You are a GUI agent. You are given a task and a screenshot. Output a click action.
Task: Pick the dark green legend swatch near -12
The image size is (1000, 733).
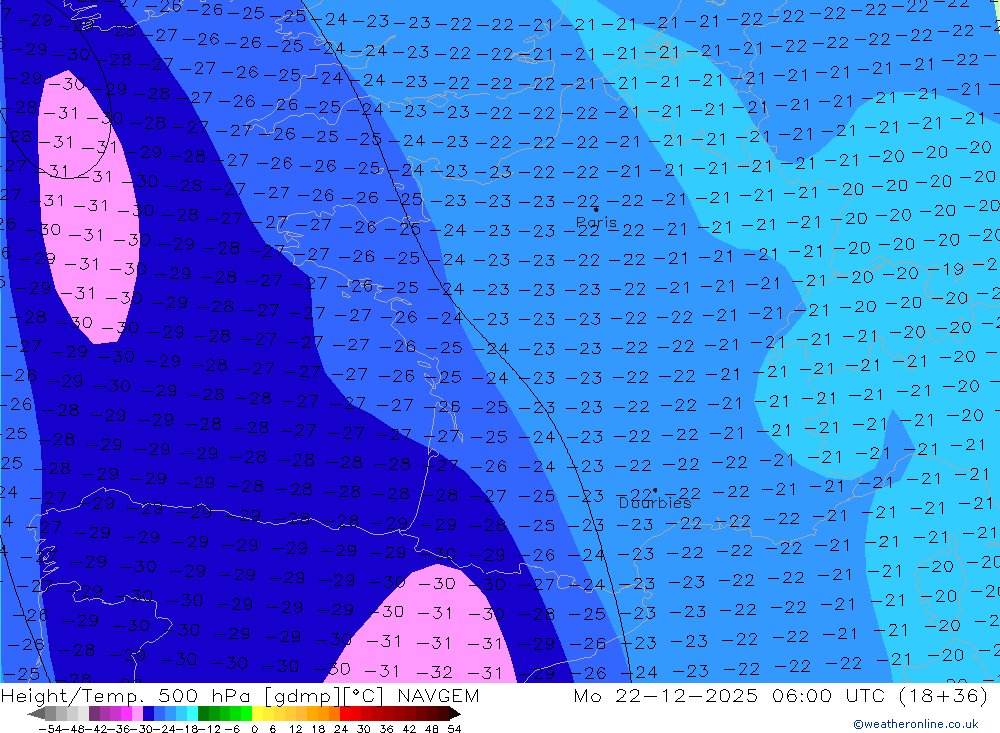tap(203, 713)
